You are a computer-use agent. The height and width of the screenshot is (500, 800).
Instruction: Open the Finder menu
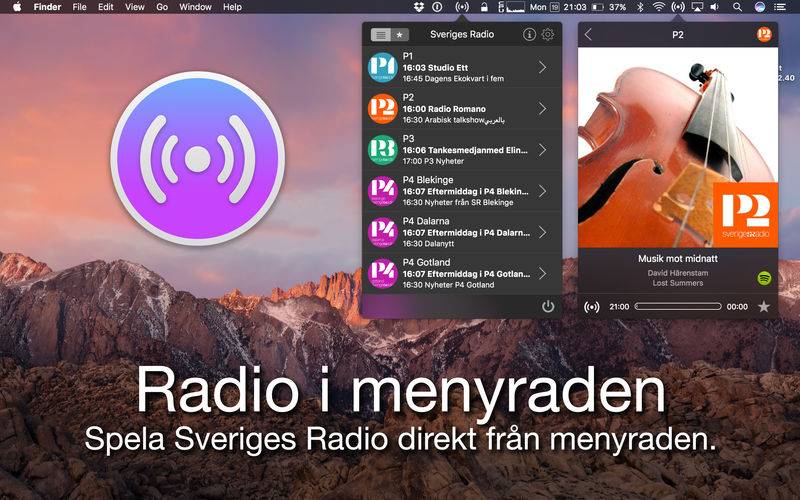[47, 7]
